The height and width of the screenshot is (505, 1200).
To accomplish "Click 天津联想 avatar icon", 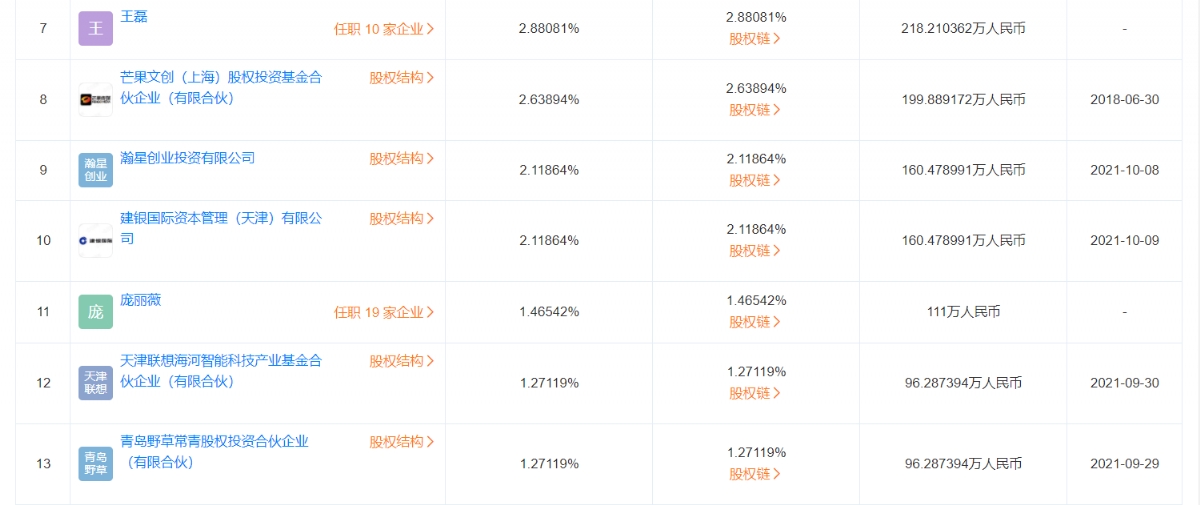I will click(x=96, y=383).
